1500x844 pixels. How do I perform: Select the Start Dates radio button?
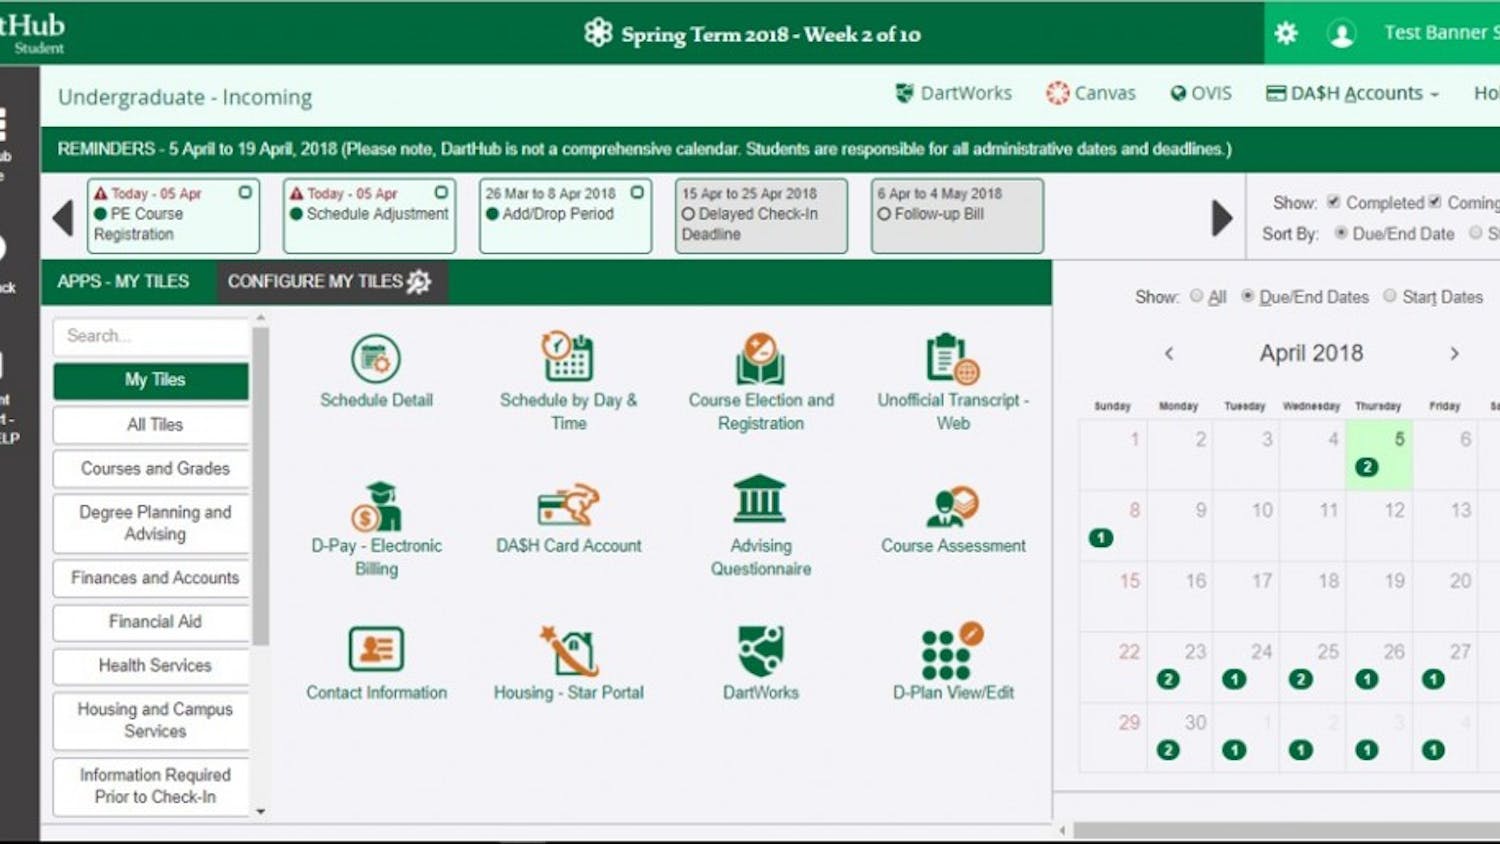click(1390, 296)
